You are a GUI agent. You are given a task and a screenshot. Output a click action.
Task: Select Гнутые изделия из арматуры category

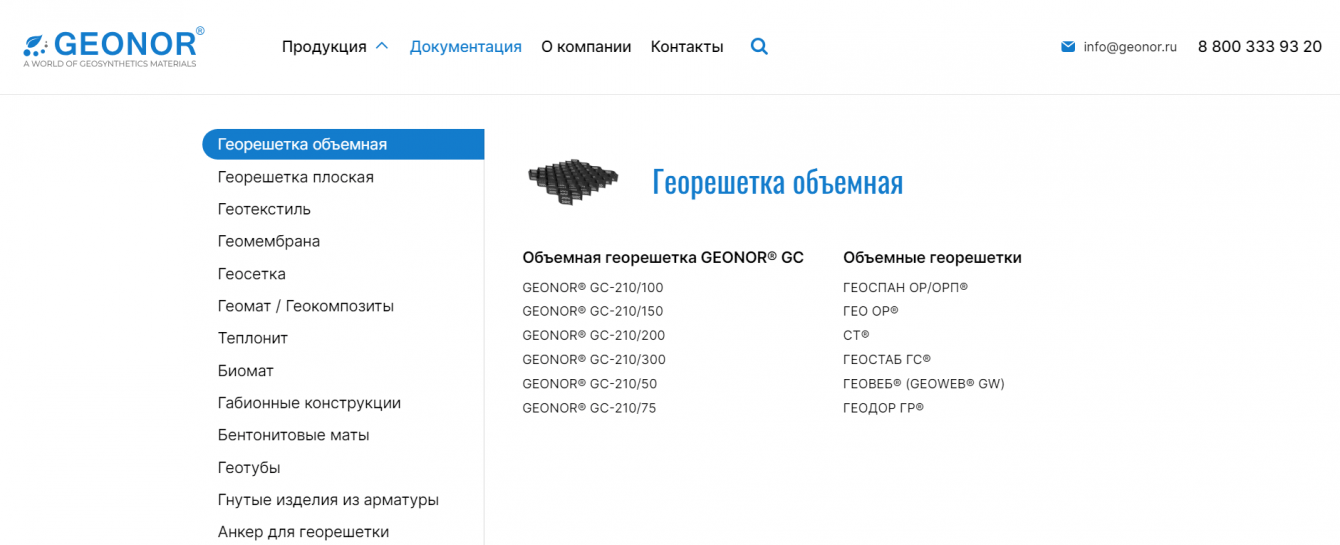tap(328, 500)
